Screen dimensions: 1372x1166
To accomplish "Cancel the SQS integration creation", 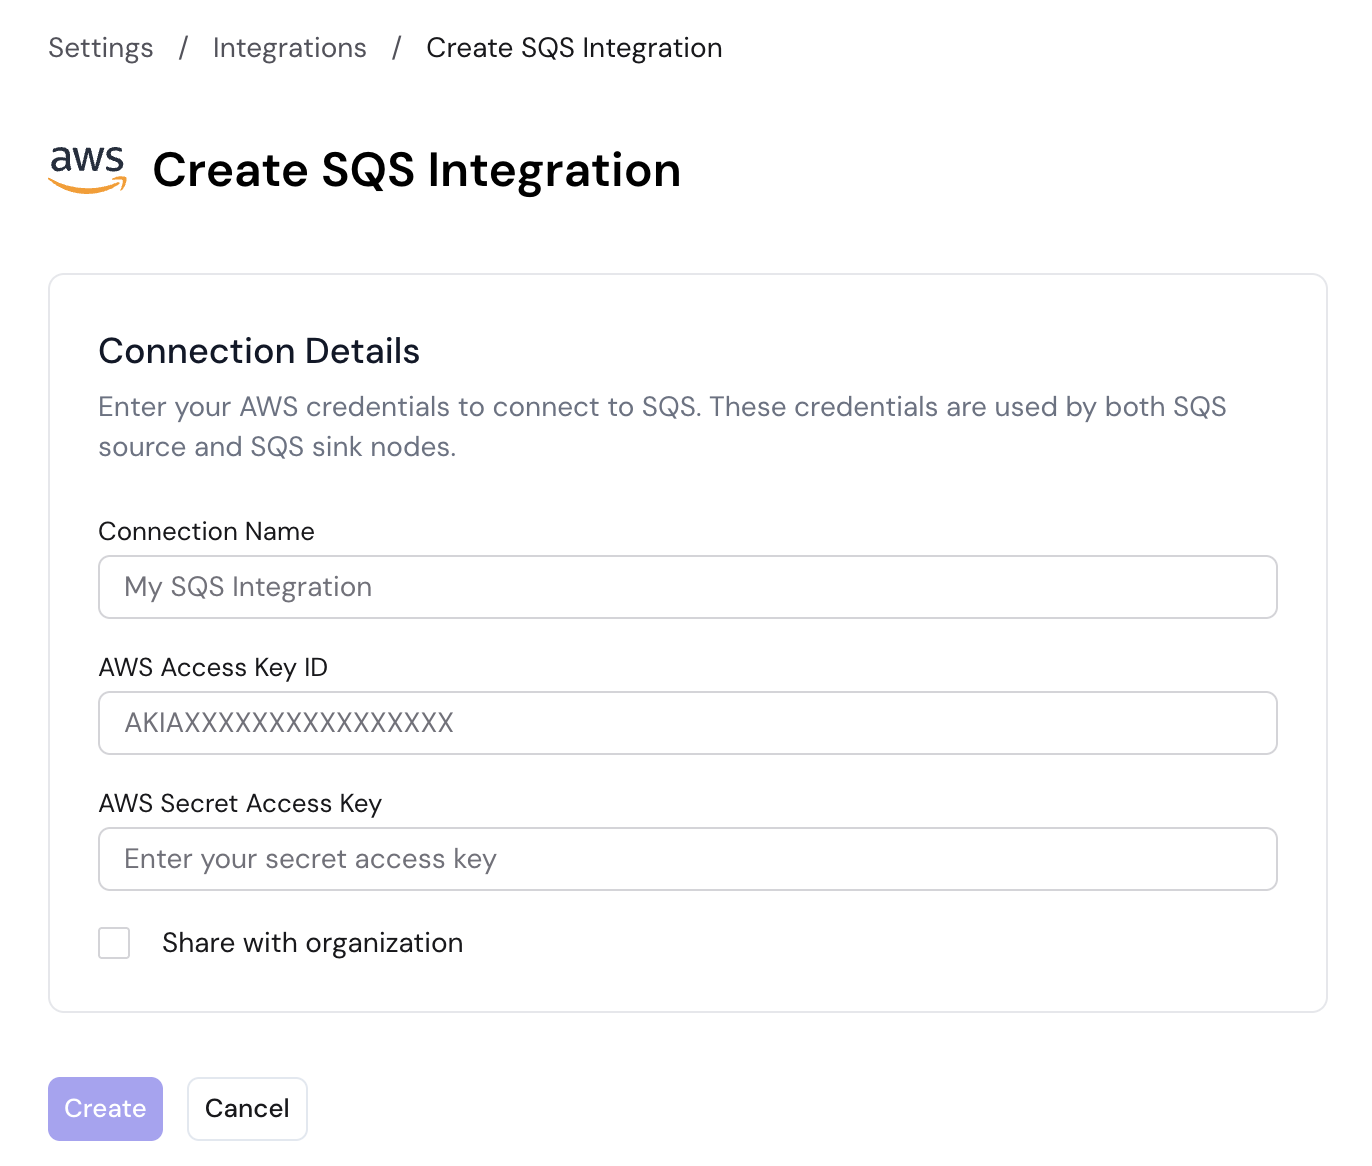I will tap(247, 1109).
